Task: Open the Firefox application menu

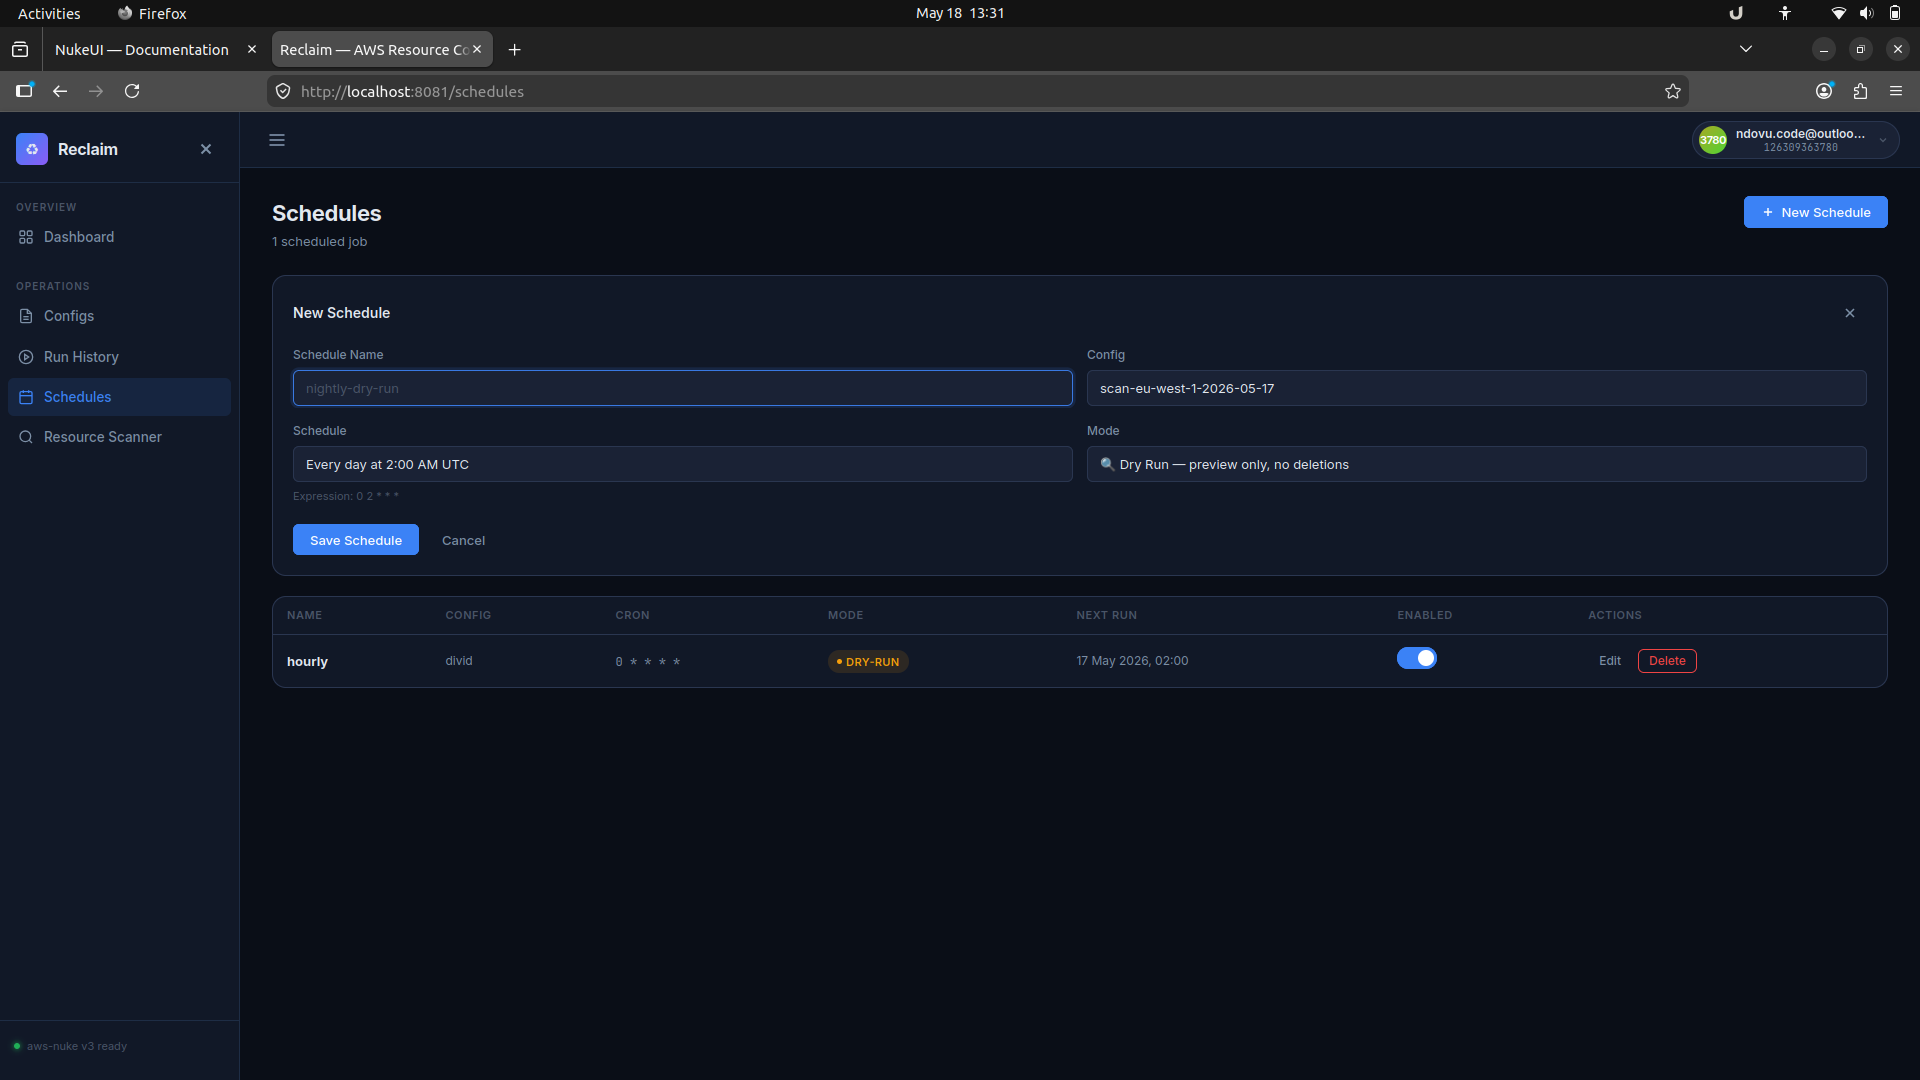Action: pyautogui.click(x=1896, y=91)
